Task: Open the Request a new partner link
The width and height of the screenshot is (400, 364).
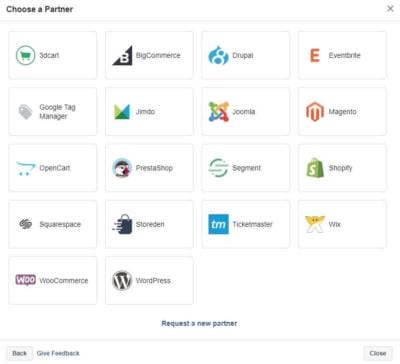Action: coord(199,323)
